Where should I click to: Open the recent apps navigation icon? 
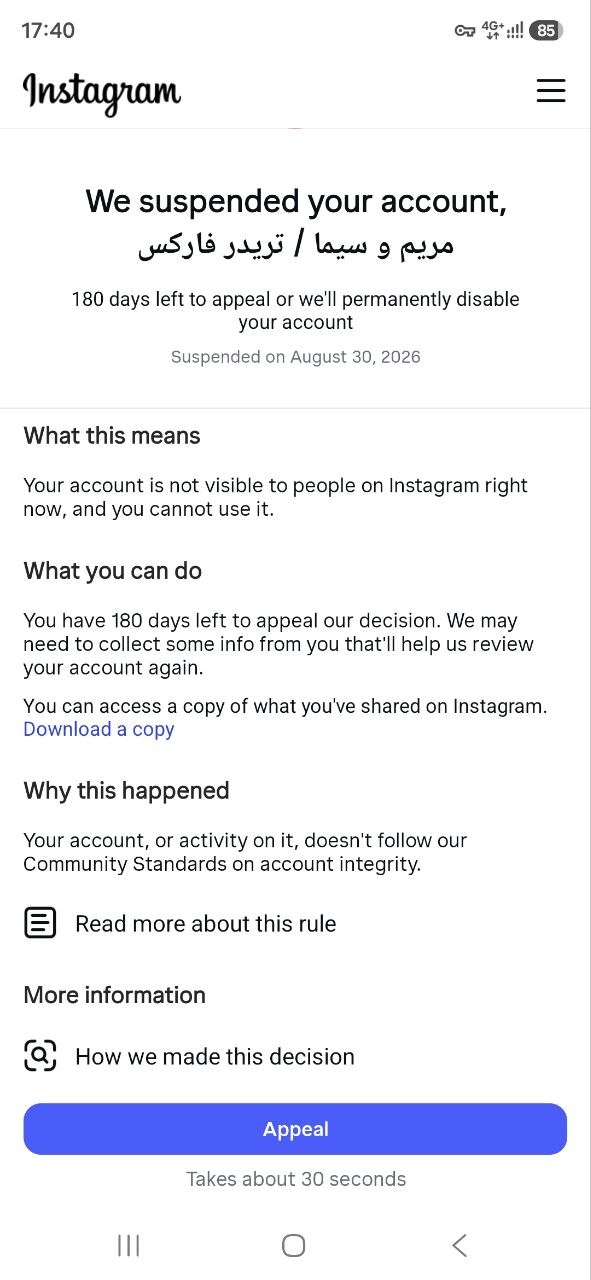(x=128, y=1245)
